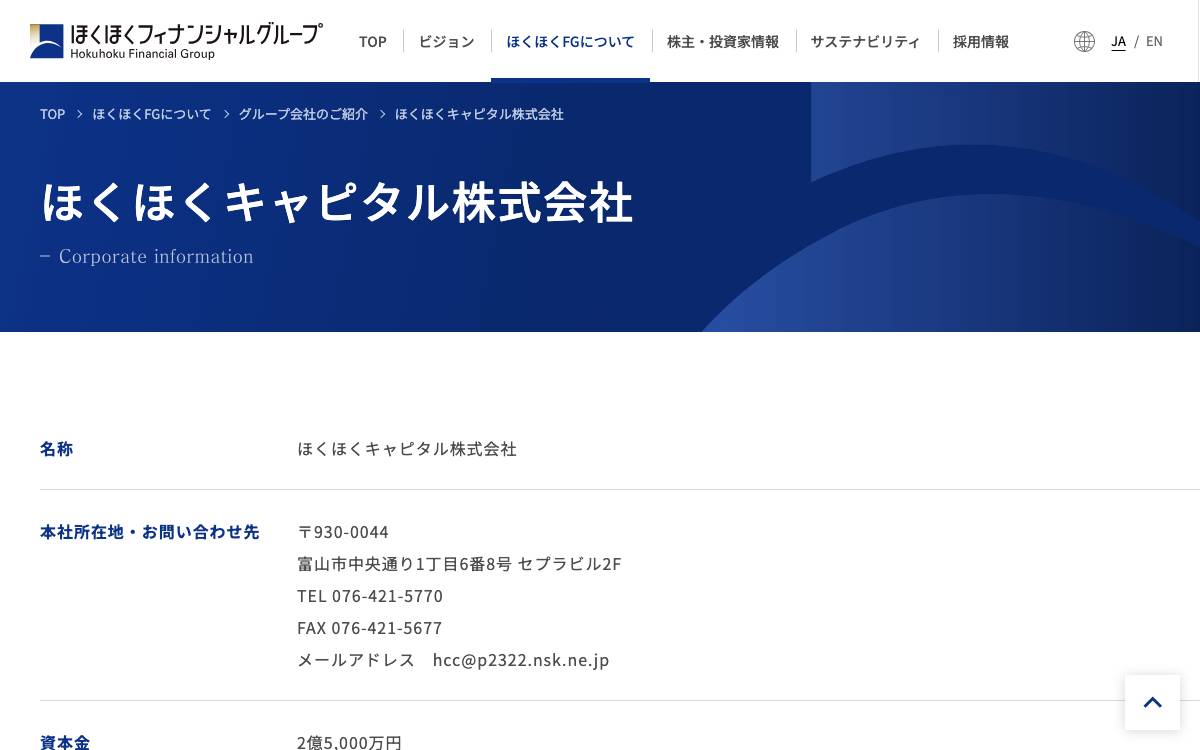Click the email hcc@p2322.nsk.ne.jp
This screenshot has width=1200, height=750.
[x=521, y=660]
